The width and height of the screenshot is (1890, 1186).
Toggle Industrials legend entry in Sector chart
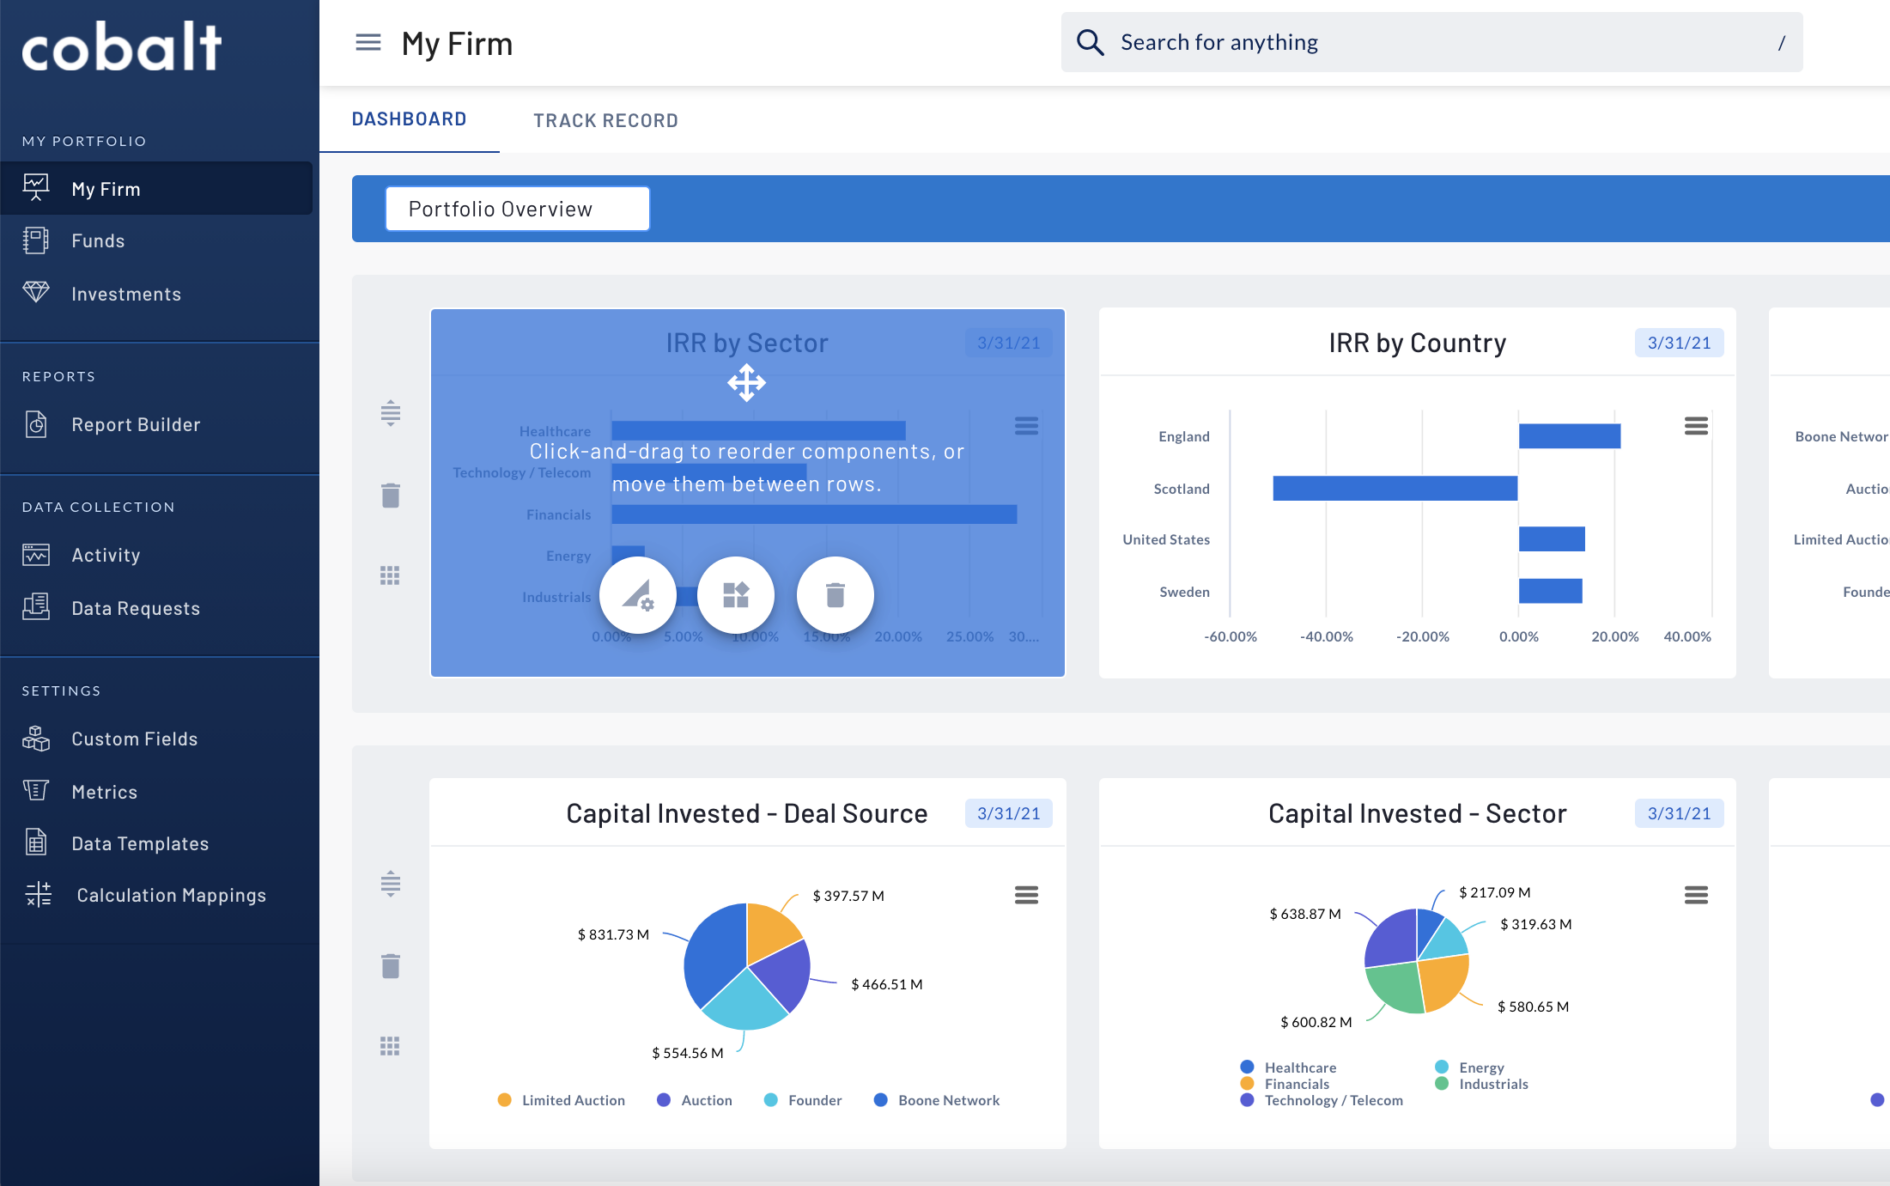(x=1481, y=1083)
